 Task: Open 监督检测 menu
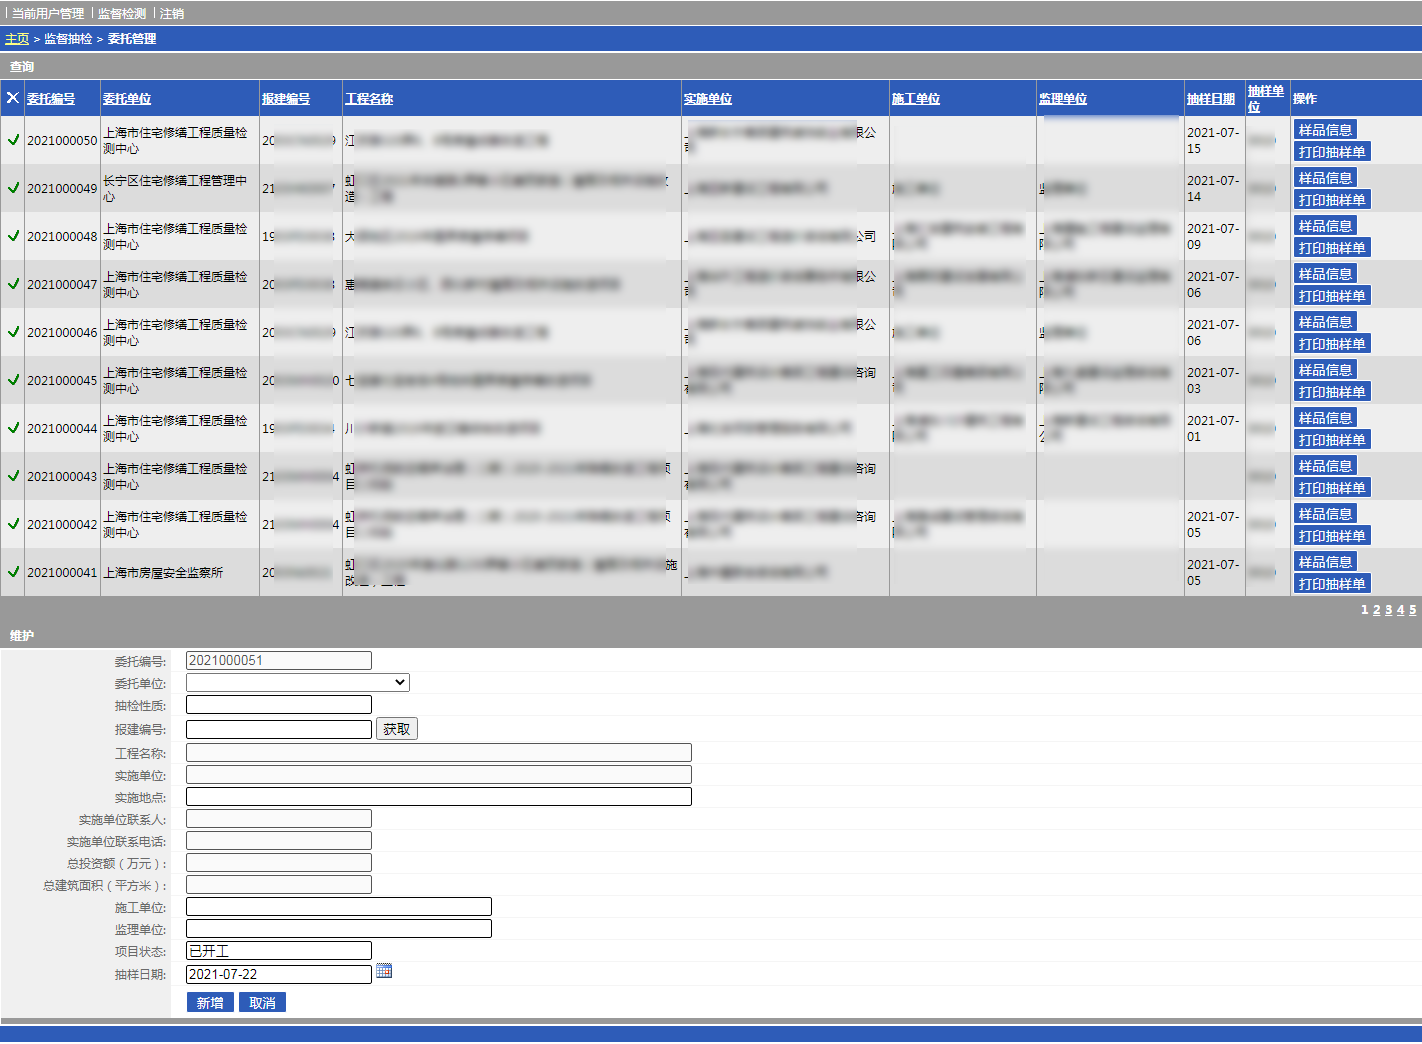click(x=122, y=13)
